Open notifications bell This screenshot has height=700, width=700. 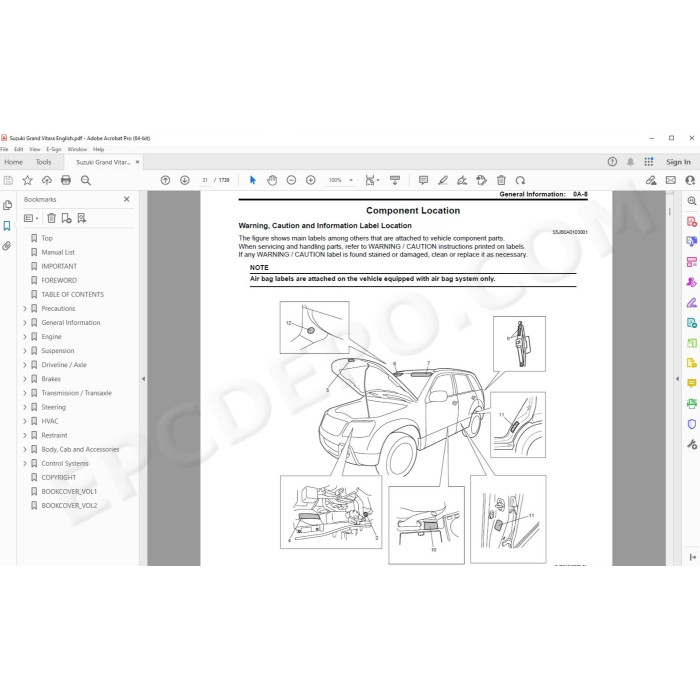[x=630, y=162]
